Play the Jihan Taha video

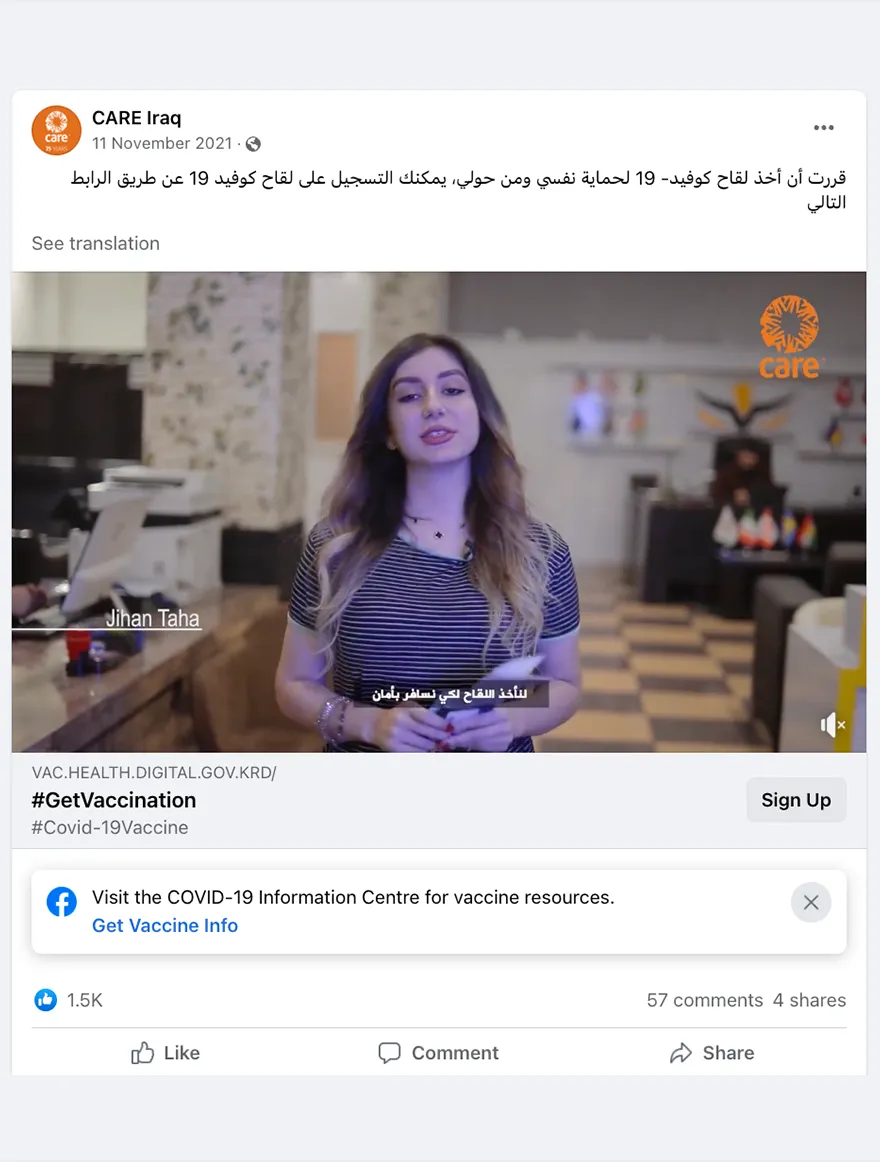tap(439, 512)
